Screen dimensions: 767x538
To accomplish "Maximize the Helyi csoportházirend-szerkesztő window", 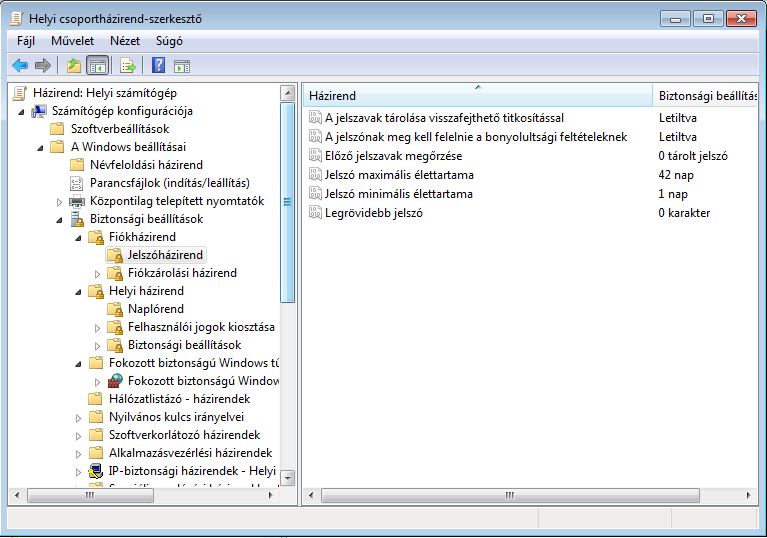I will (x=708, y=19).
